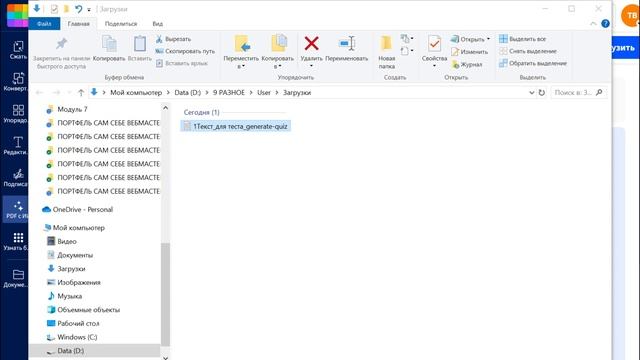The width and height of the screenshot is (640, 360).
Task: Click User in address path
Action: coord(264,93)
